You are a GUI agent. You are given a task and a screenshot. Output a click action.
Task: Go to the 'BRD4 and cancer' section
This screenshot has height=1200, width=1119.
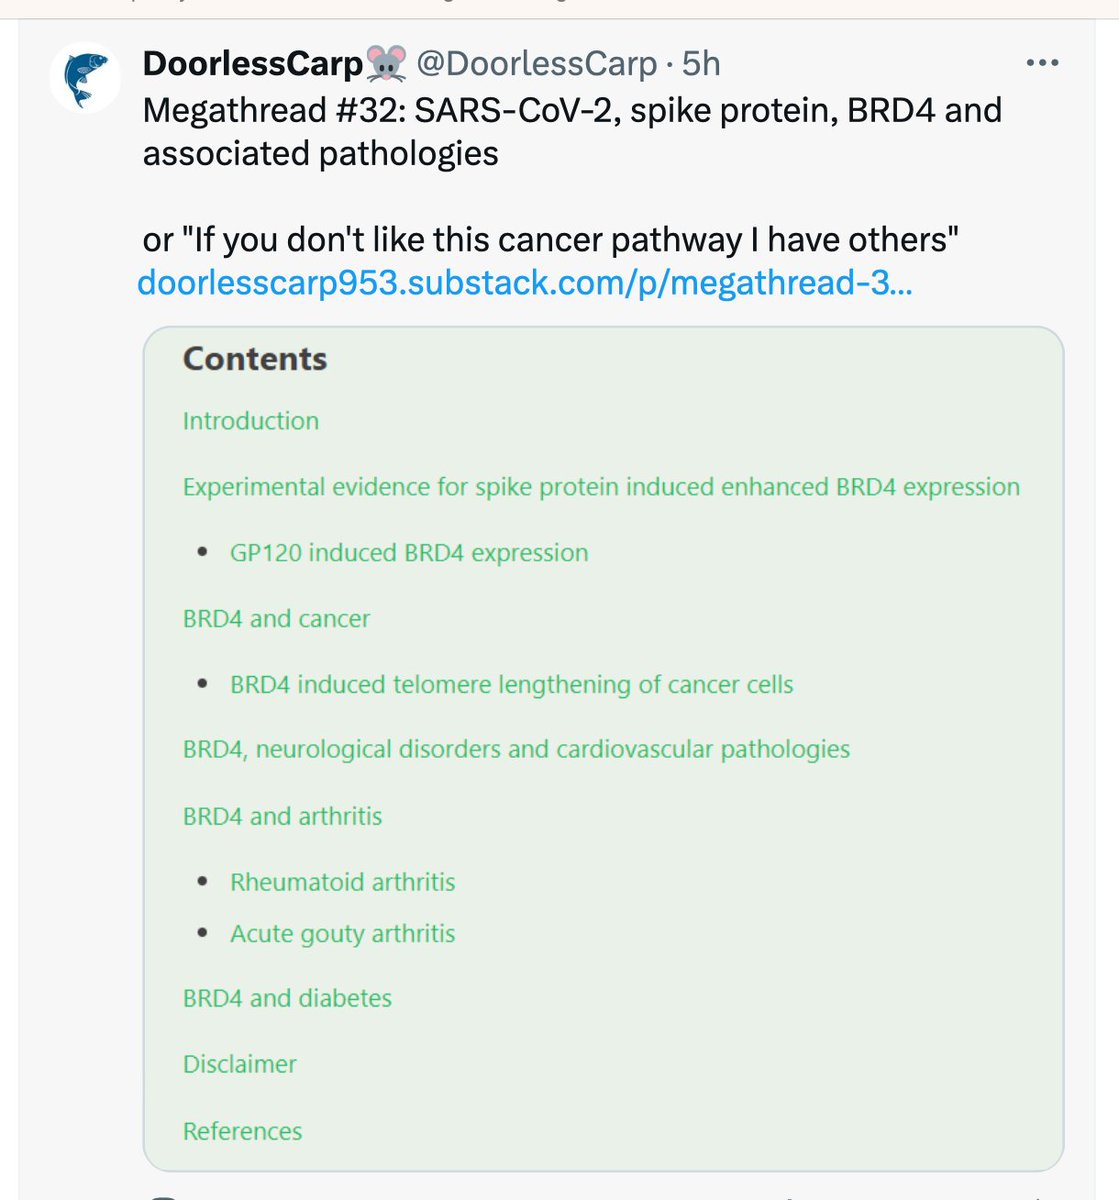276,619
